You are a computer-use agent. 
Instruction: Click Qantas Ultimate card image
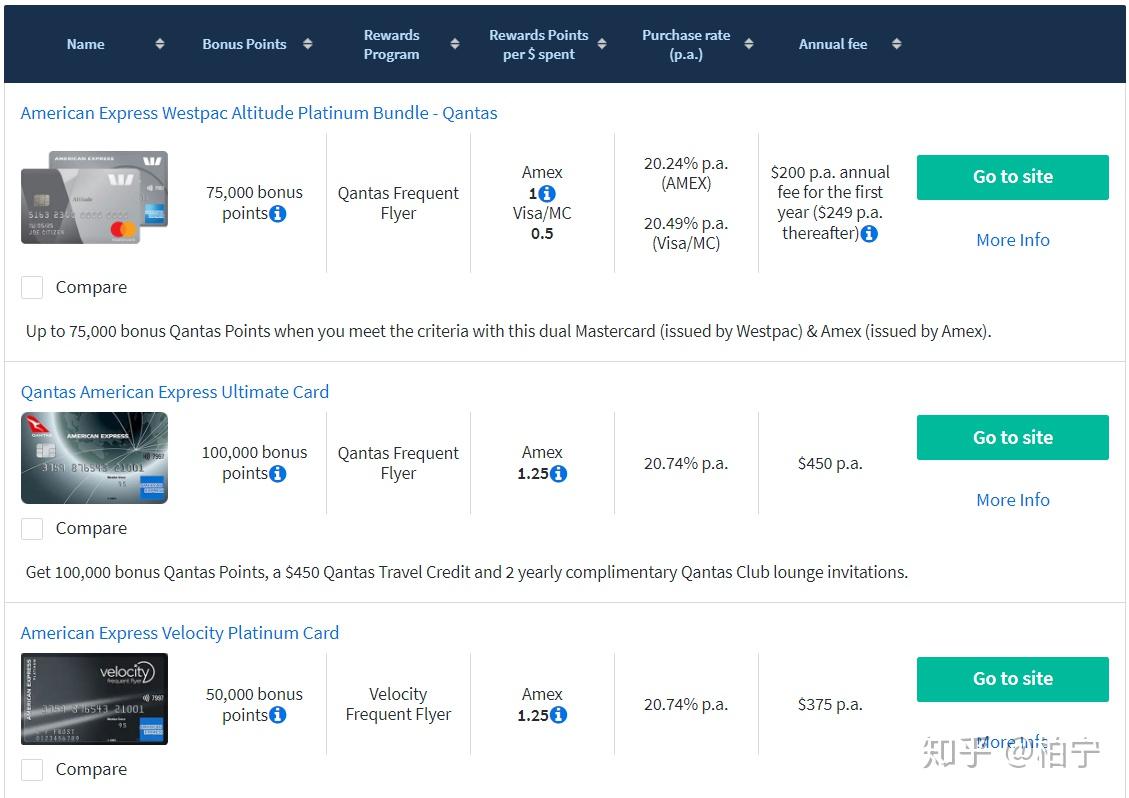tap(94, 458)
